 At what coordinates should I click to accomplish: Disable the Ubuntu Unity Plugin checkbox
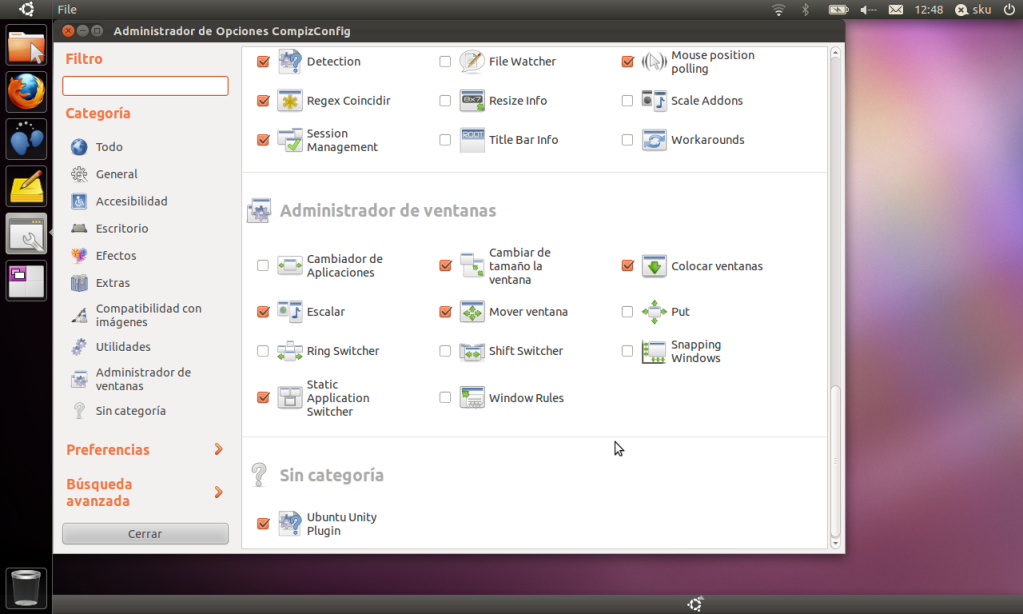263,523
